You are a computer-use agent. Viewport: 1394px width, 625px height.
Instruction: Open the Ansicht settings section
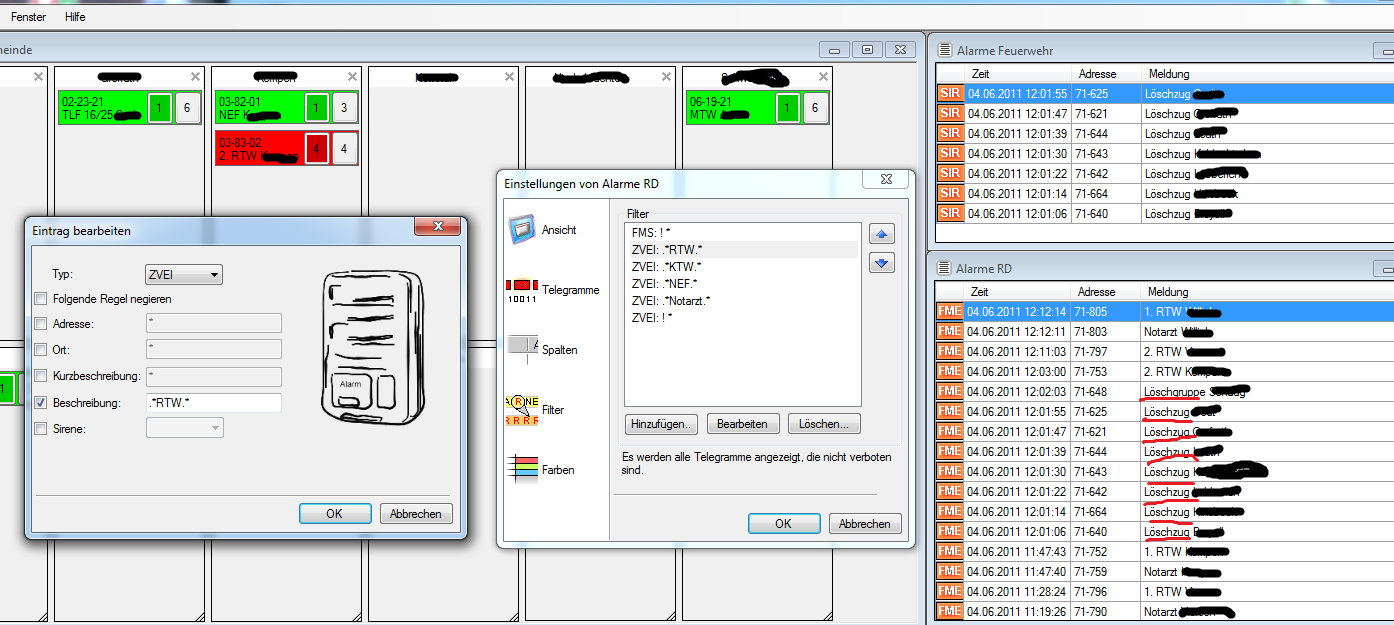click(523, 229)
